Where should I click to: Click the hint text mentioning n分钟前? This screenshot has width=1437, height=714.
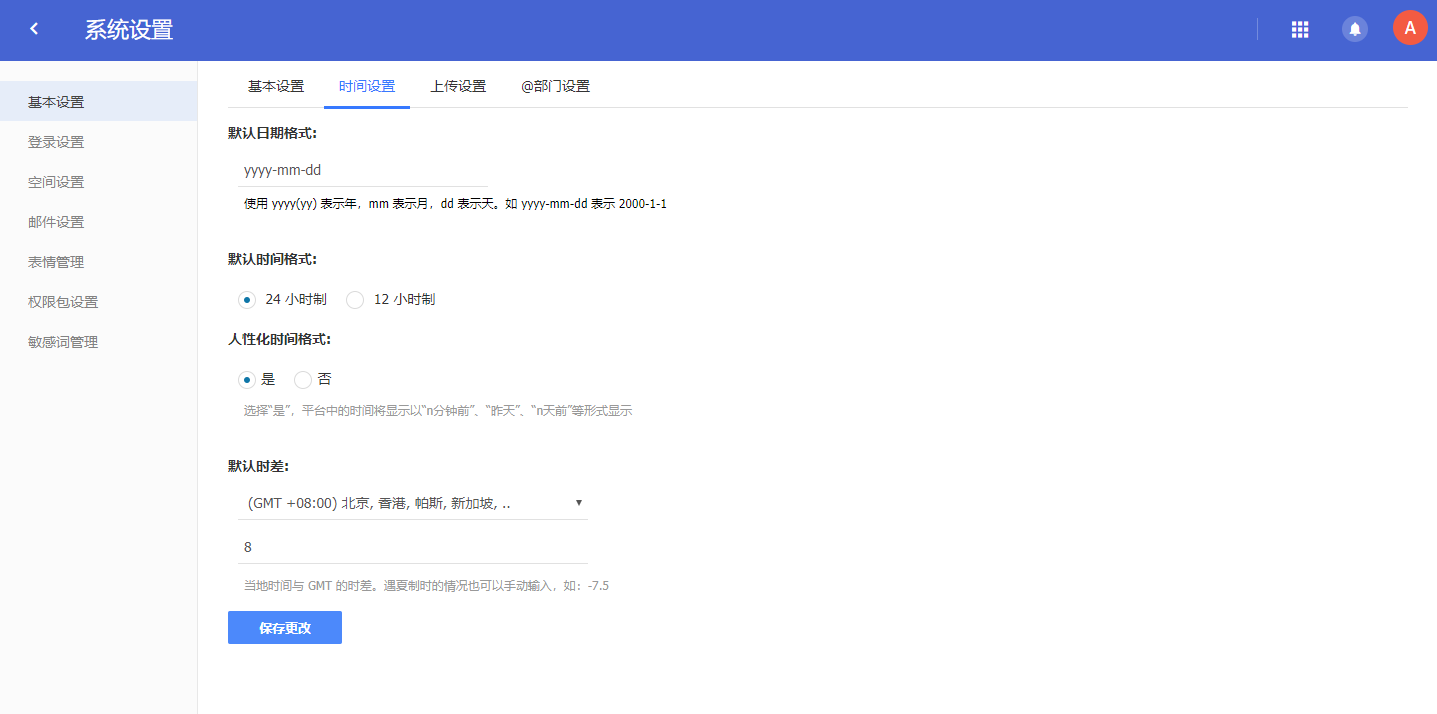(438, 410)
